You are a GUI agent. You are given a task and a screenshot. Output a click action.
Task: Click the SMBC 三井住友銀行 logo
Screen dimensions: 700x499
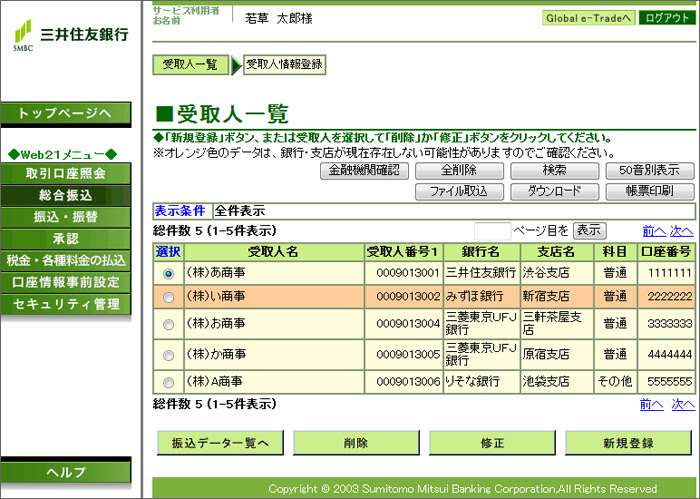[71, 35]
